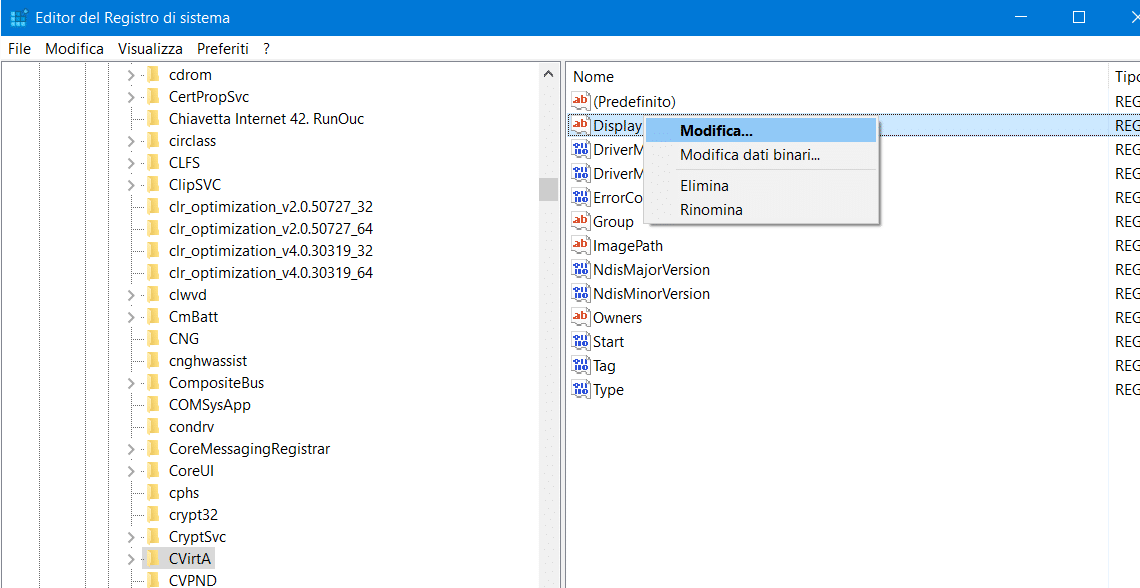Expand the circlass key
1140x588 pixels.
131,140
